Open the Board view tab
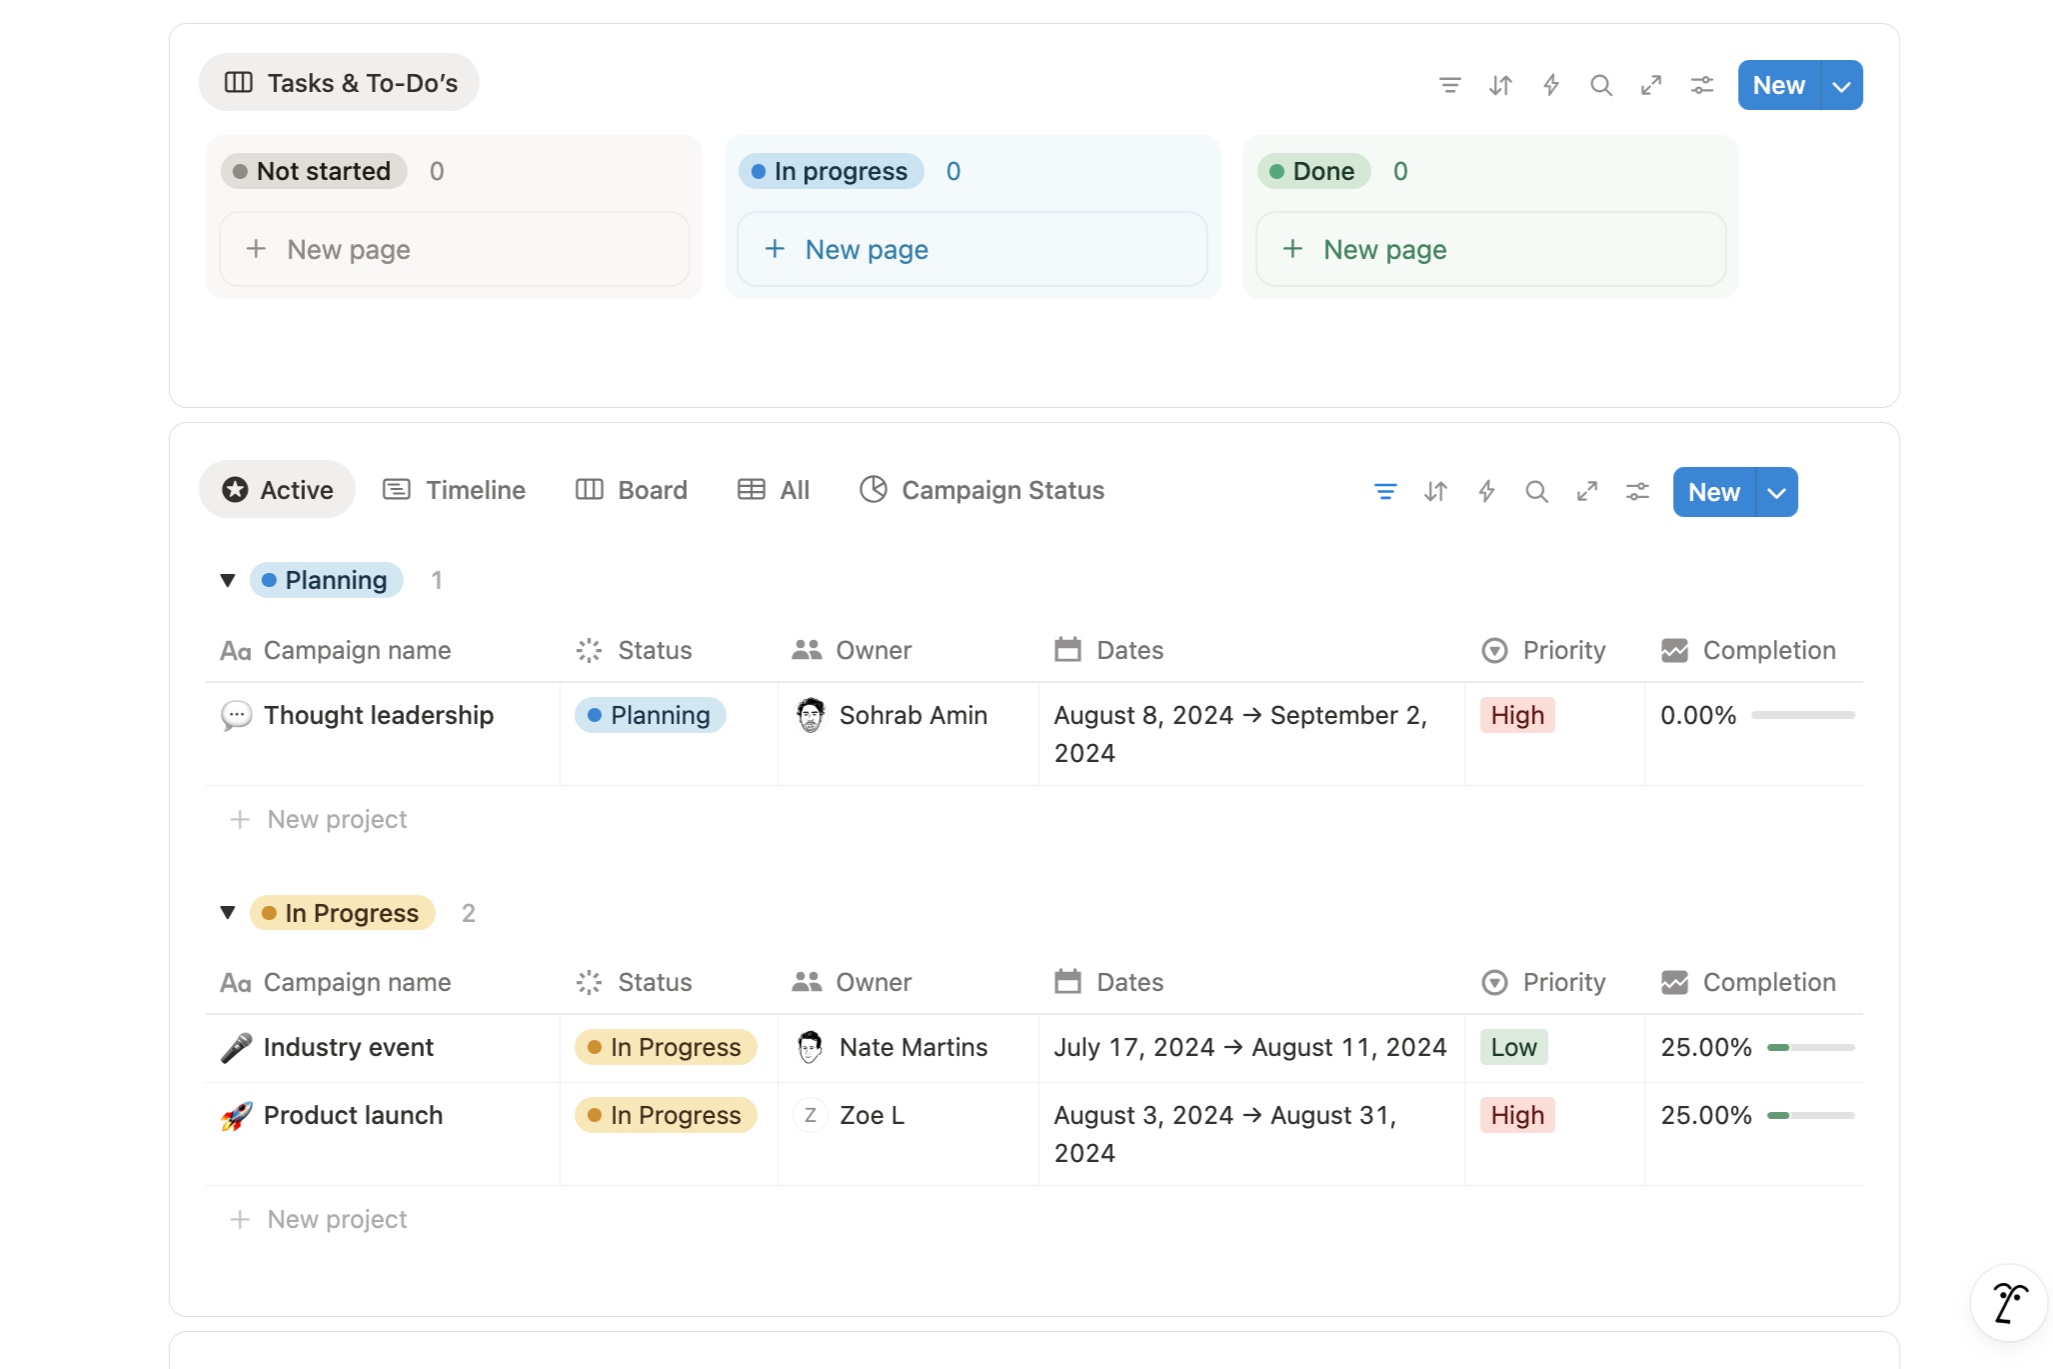 632,490
